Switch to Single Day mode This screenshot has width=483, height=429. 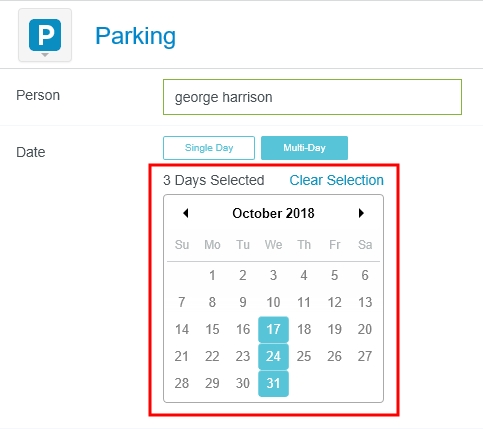point(209,148)
